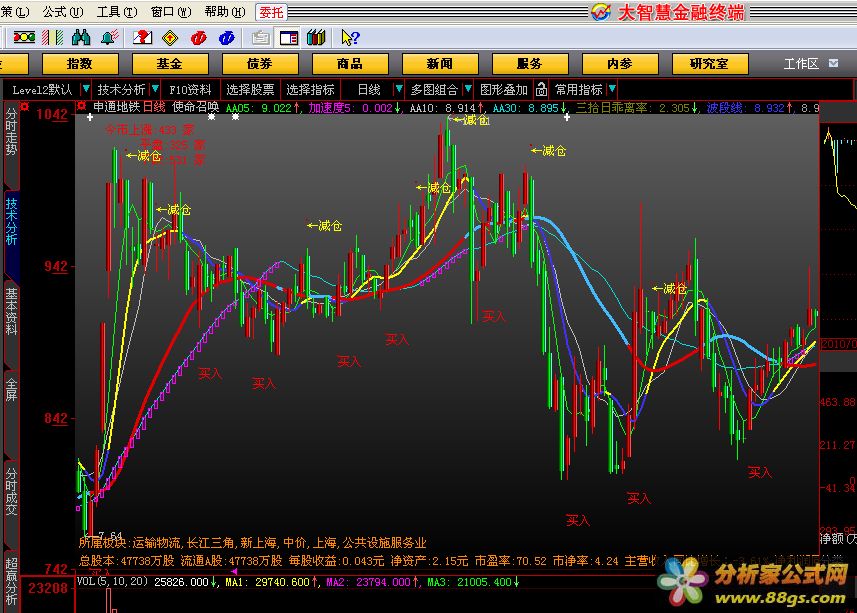Switch to the 基本资料 side tab
Viewport: 857px width, 613px height.
(x=11, y=311)
